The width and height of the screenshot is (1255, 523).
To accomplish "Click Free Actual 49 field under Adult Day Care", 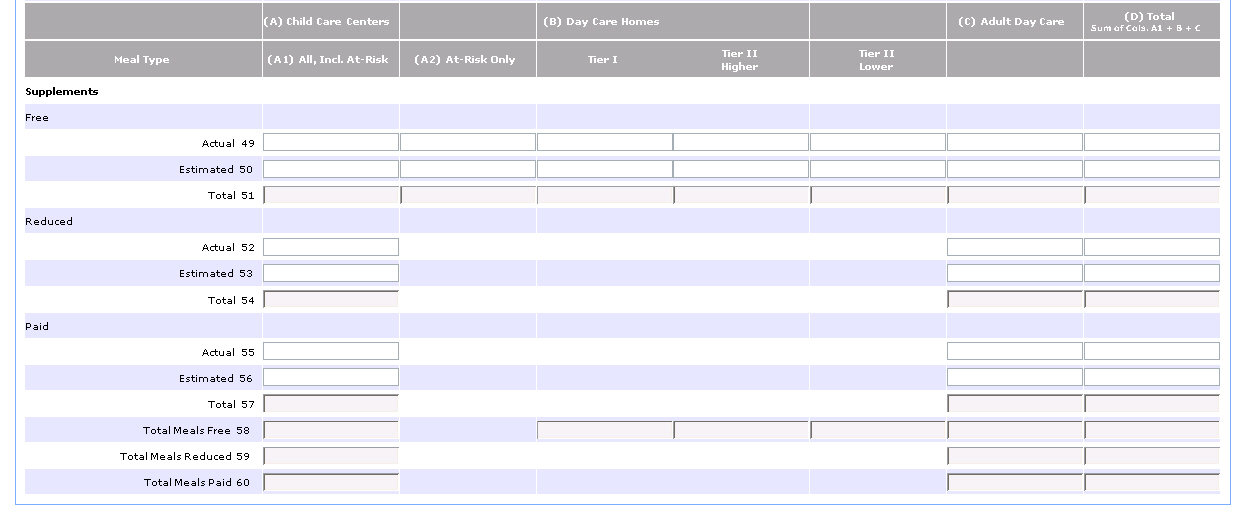I will pos(1015,143).
